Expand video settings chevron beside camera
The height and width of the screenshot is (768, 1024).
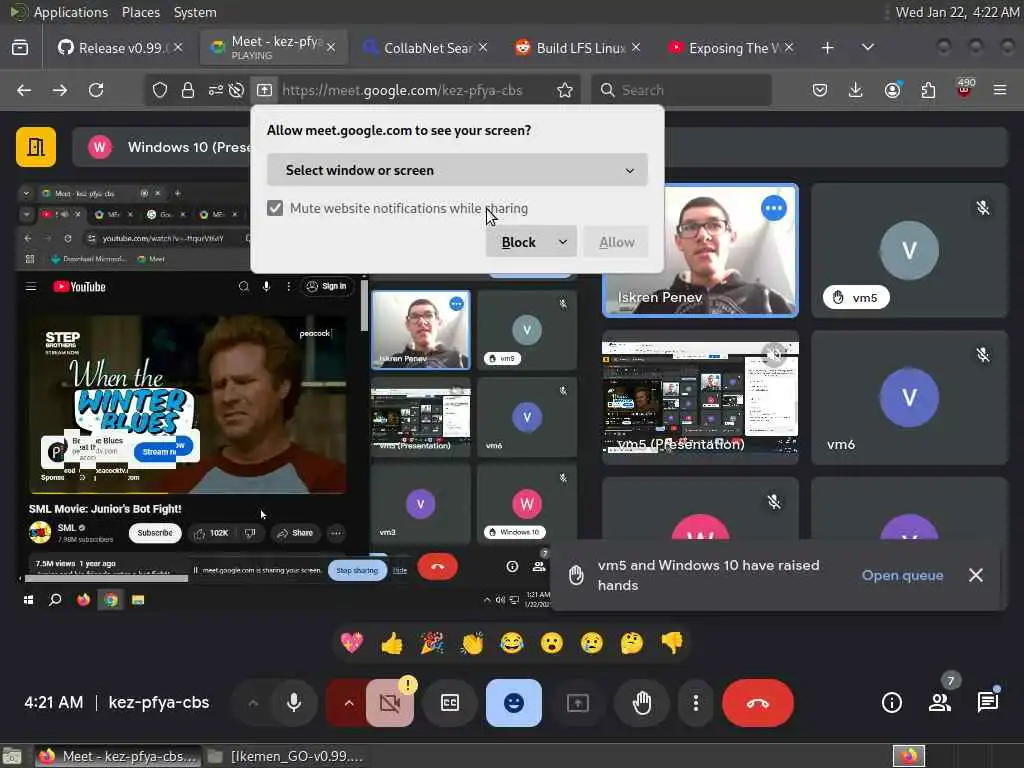349,703
